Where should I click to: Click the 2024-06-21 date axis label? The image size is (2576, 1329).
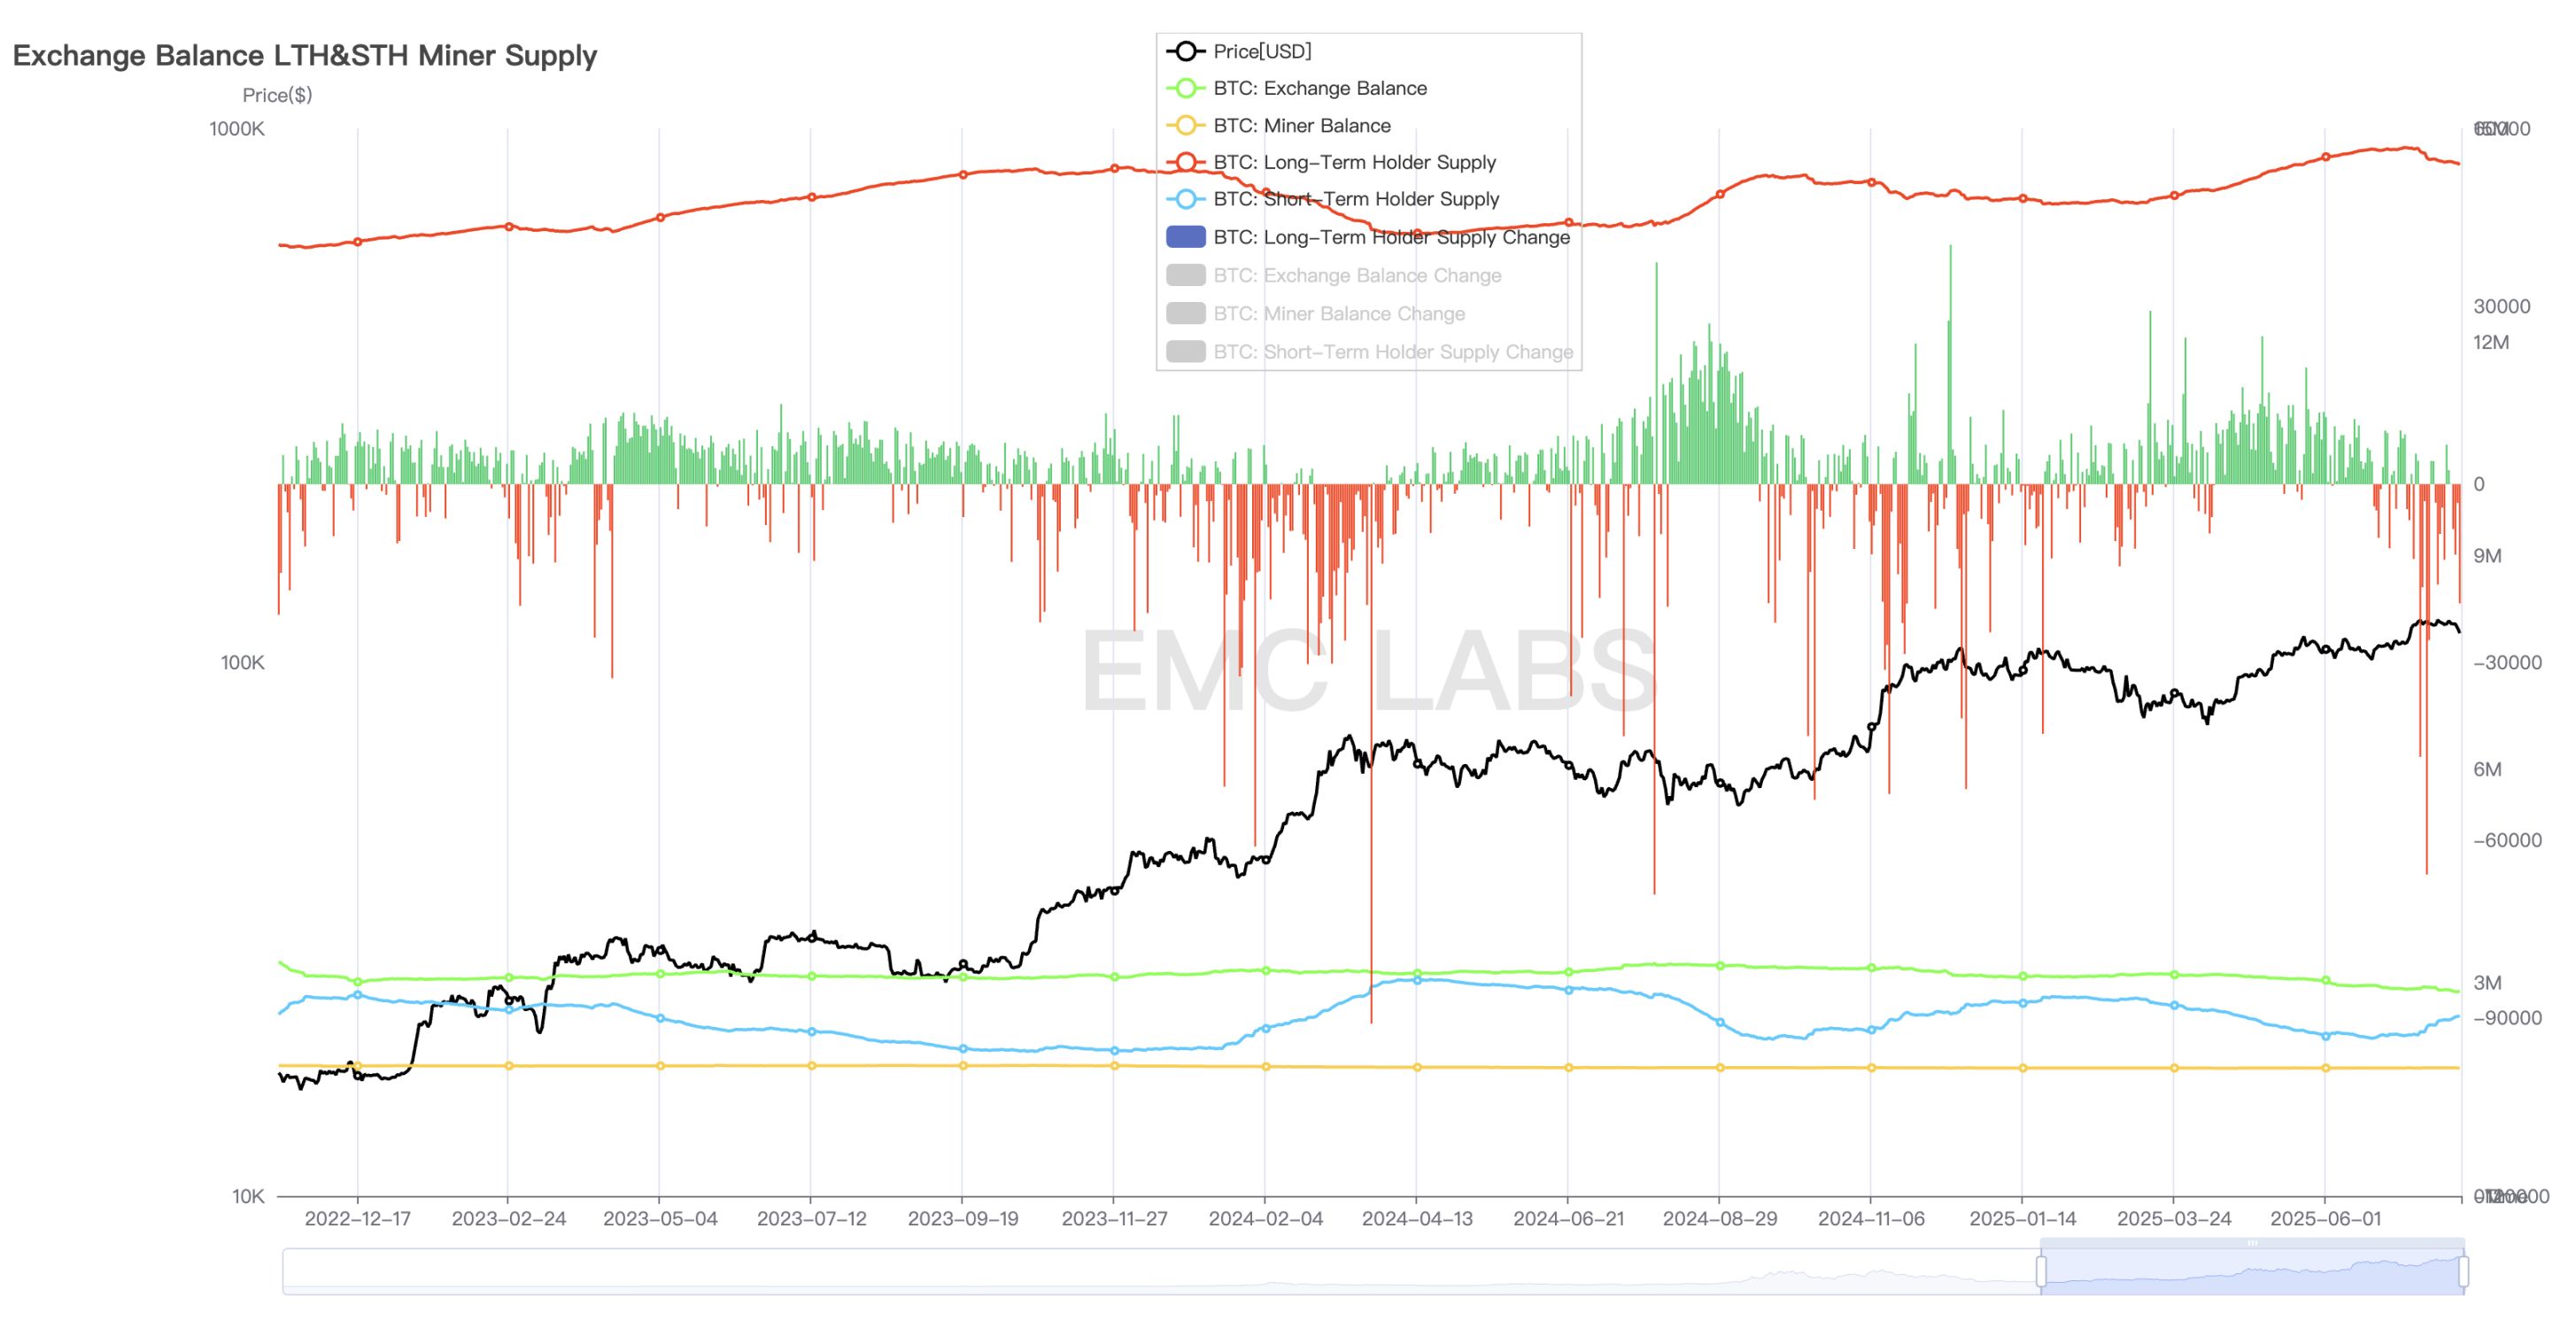[1568, 1219]
